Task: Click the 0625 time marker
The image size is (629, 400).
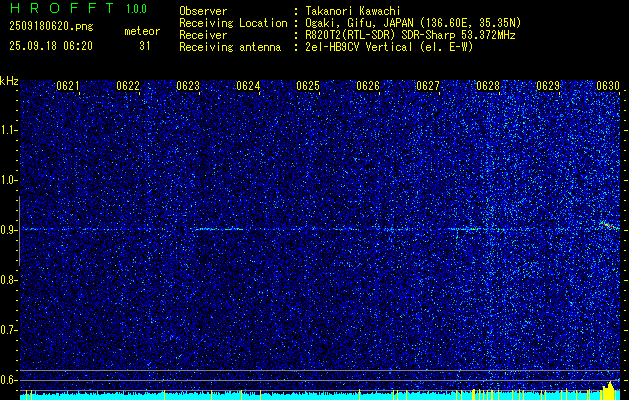Action: click(308, 86)
